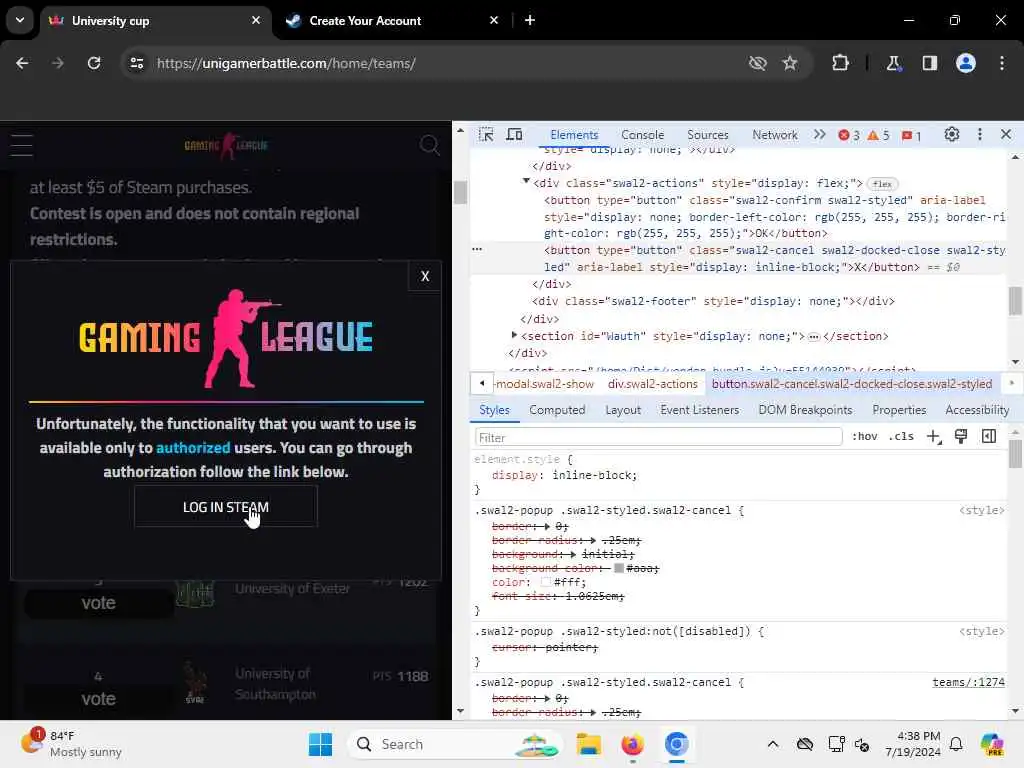This screenshot has width=1024, height=768.
Task: Click the DevTools inspect element picker icon
Action: (486, 135)
